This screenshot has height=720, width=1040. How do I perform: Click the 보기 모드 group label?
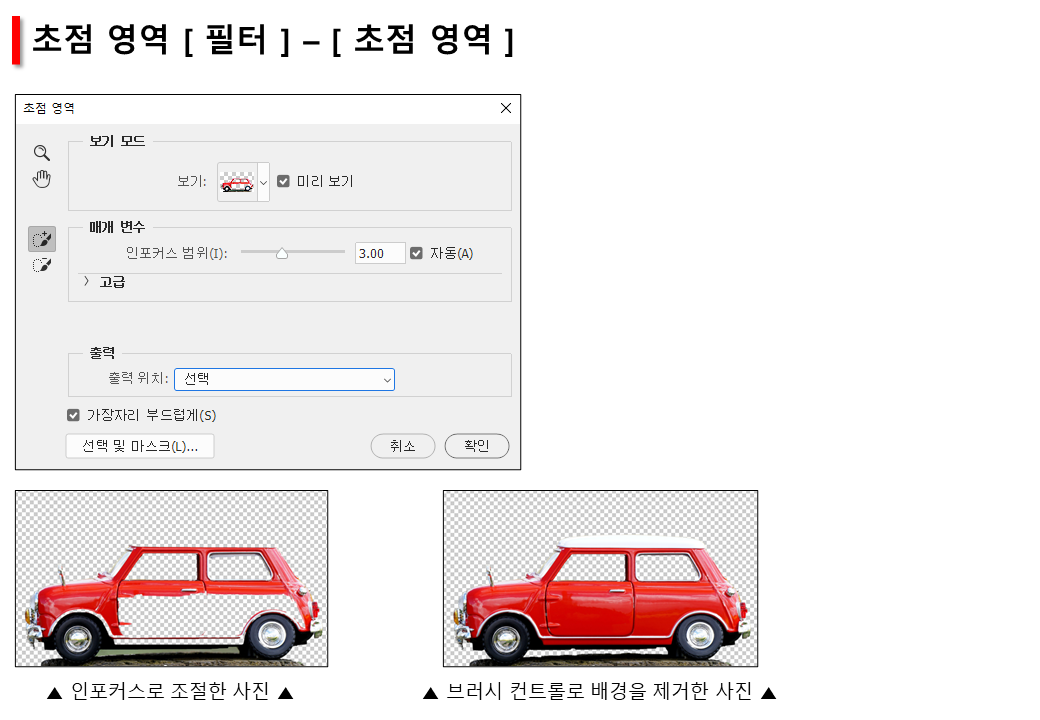coord(117,141)
